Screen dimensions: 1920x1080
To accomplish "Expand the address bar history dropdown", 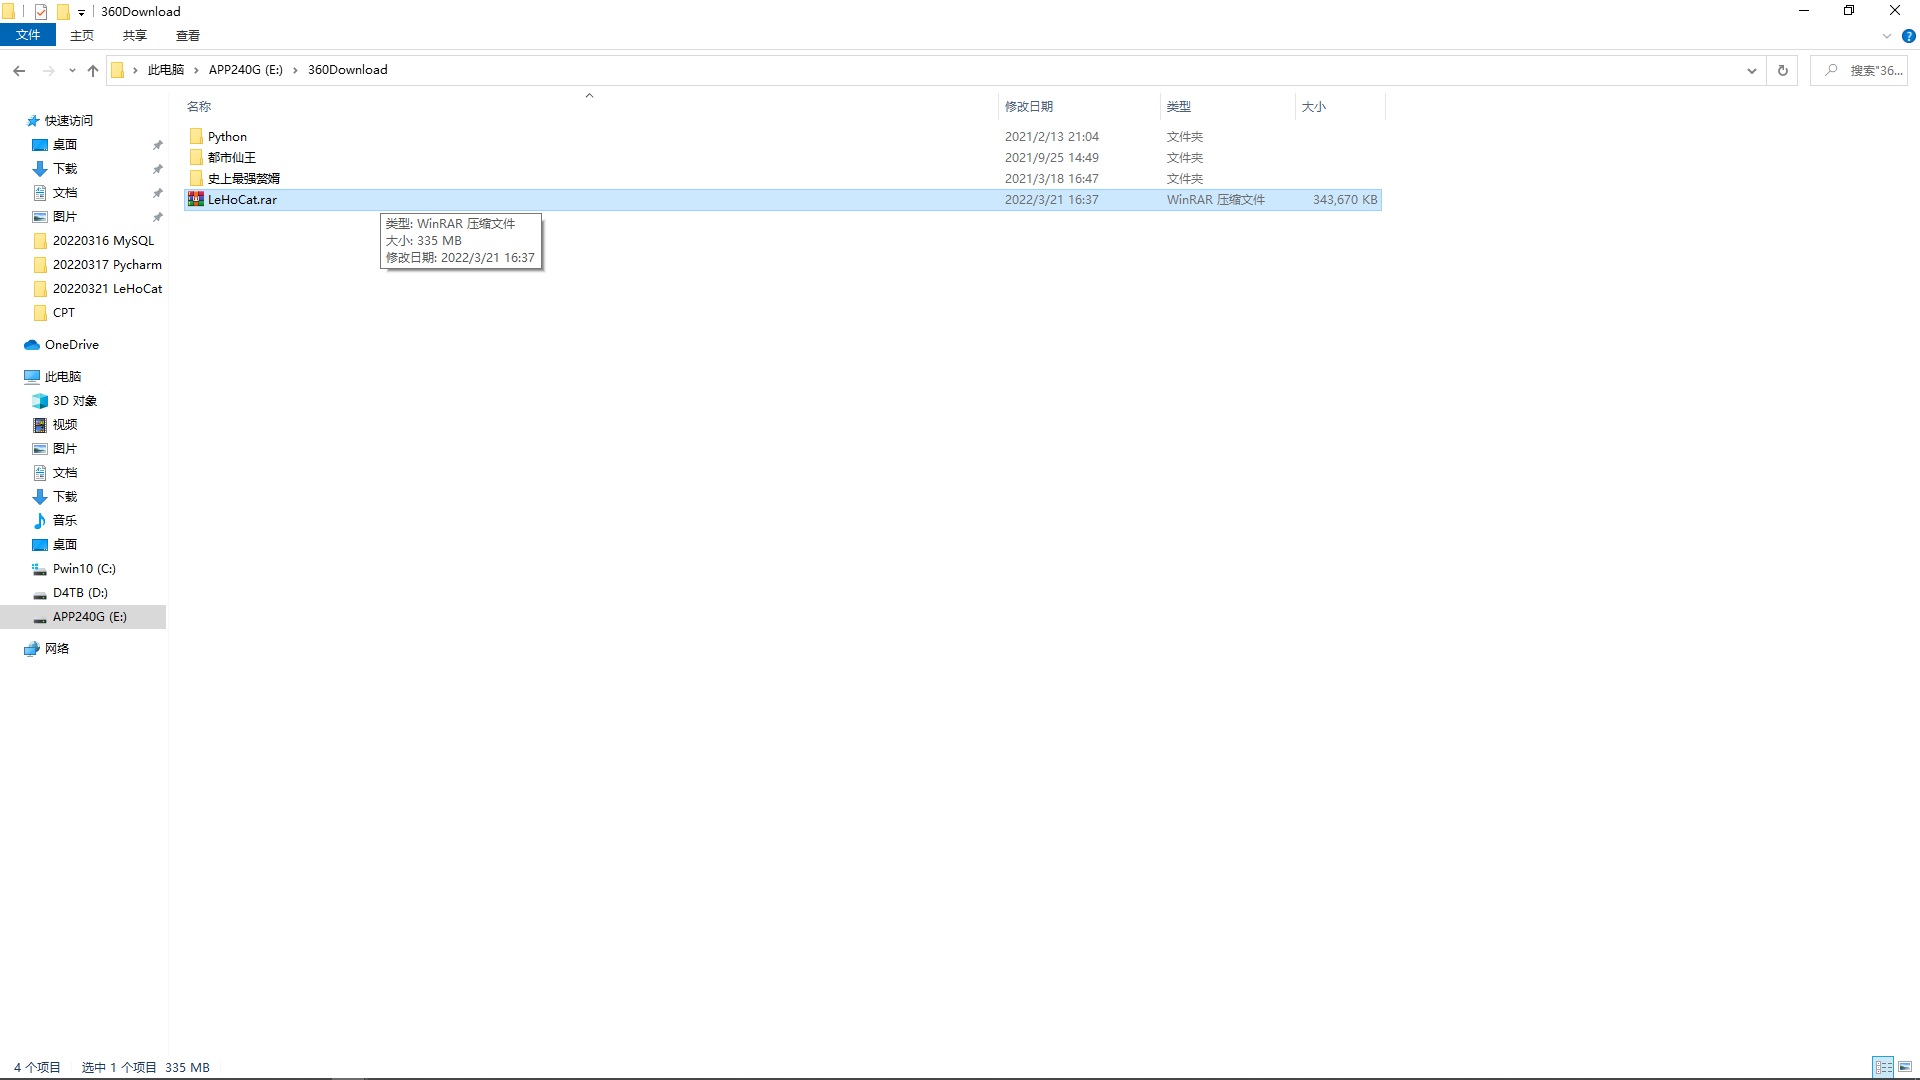I will [1751, 70].
